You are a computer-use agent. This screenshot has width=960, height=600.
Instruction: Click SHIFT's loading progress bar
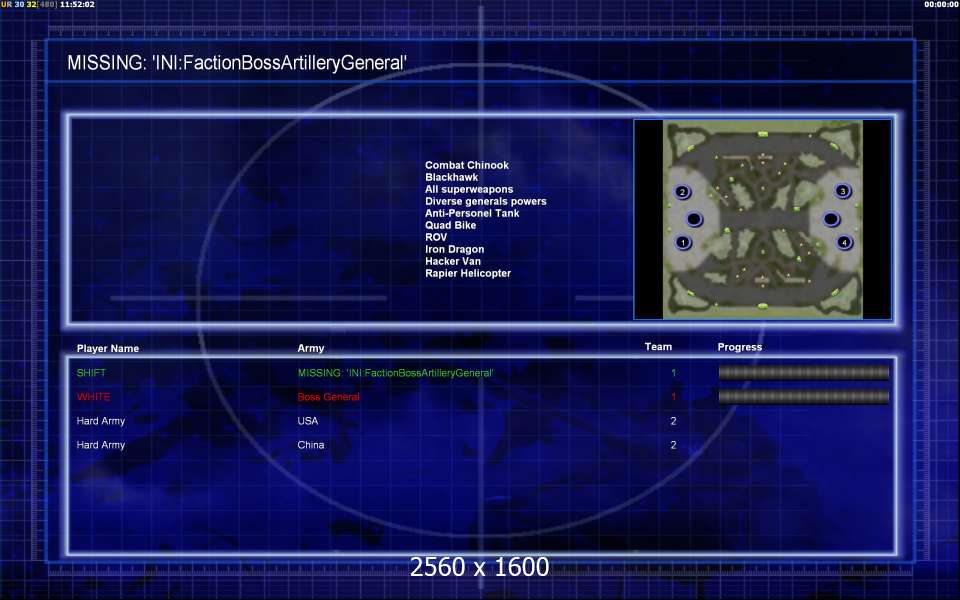point(803,372)
